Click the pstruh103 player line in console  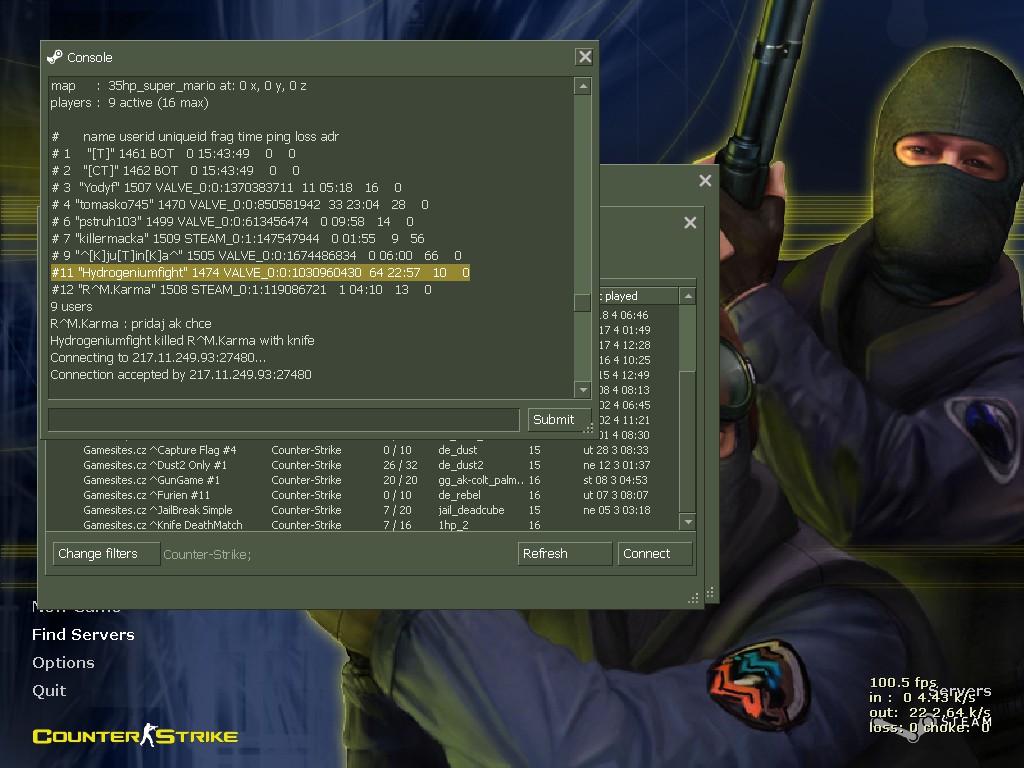click(232, 221)
